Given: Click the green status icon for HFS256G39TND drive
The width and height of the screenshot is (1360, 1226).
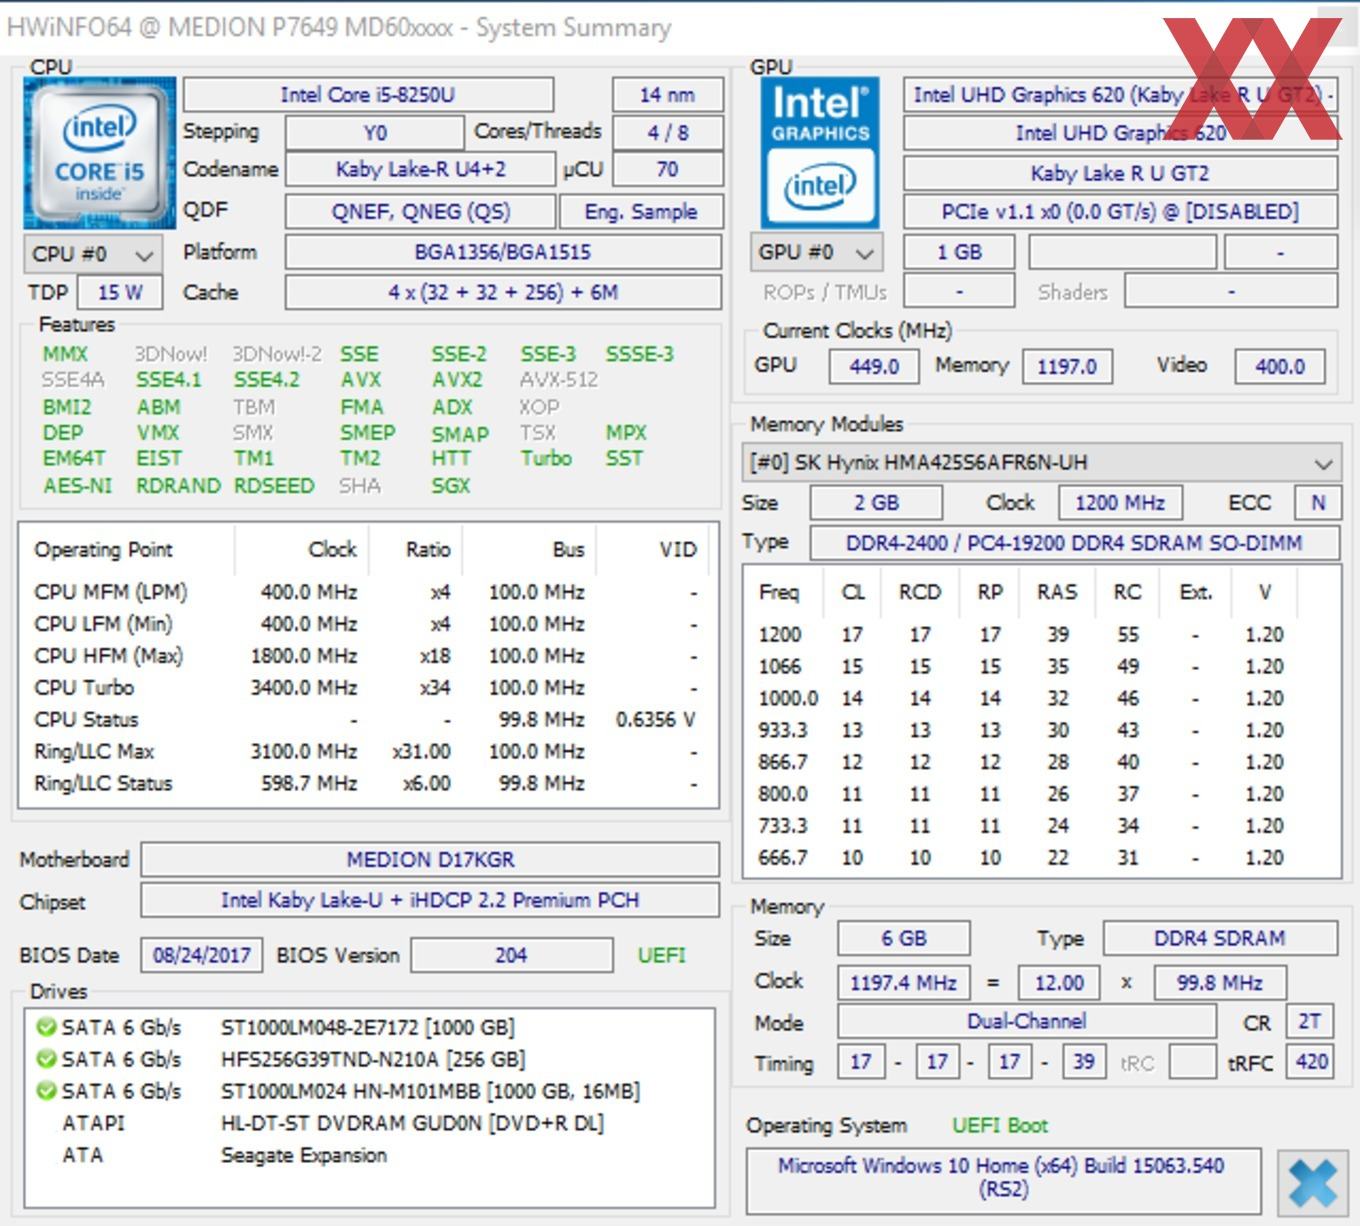Looking at the screenshot, I should [x=45, y=1059].
